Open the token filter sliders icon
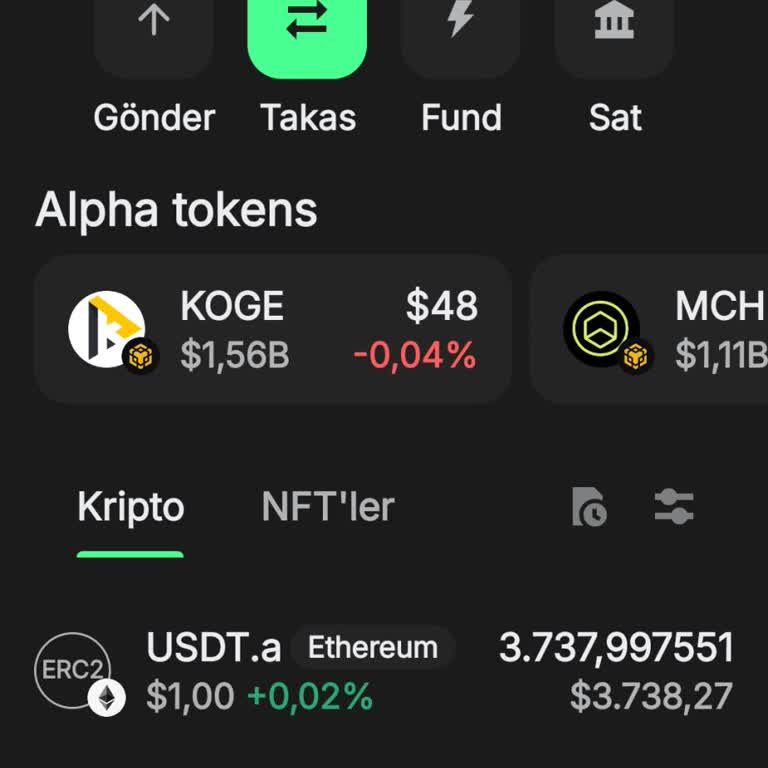 click(674, 507)
